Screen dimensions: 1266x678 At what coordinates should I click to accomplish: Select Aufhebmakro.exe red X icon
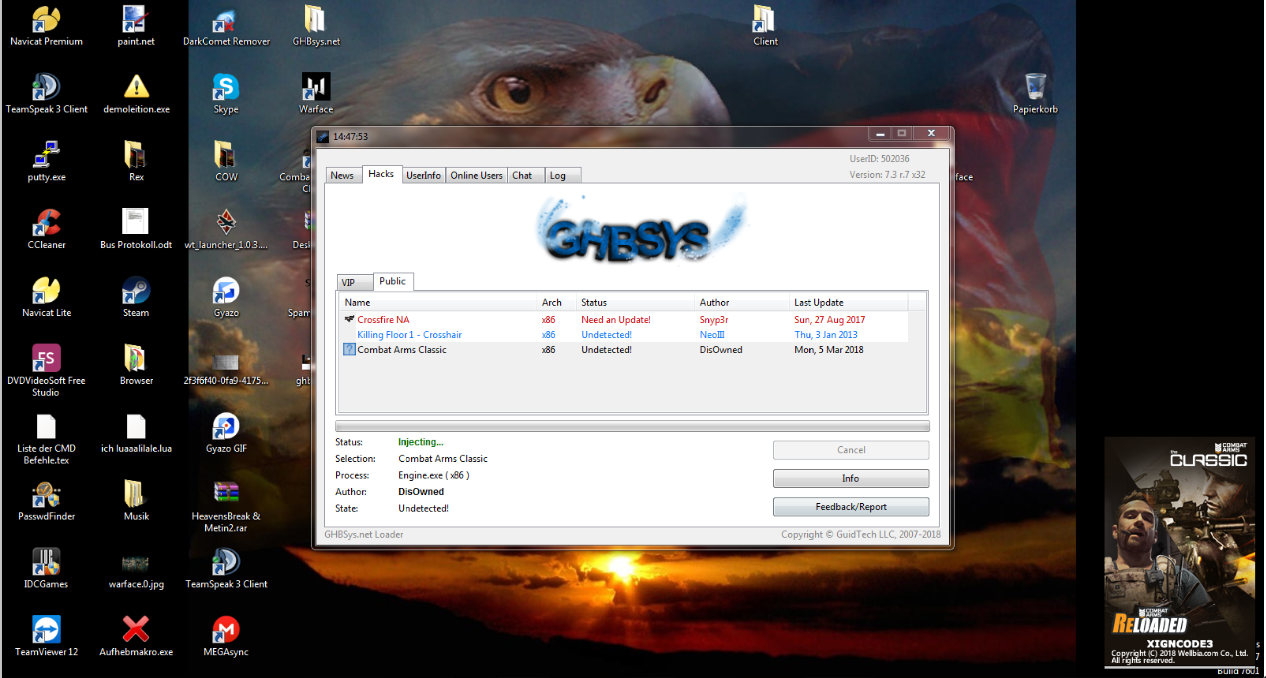pos(136,637)
